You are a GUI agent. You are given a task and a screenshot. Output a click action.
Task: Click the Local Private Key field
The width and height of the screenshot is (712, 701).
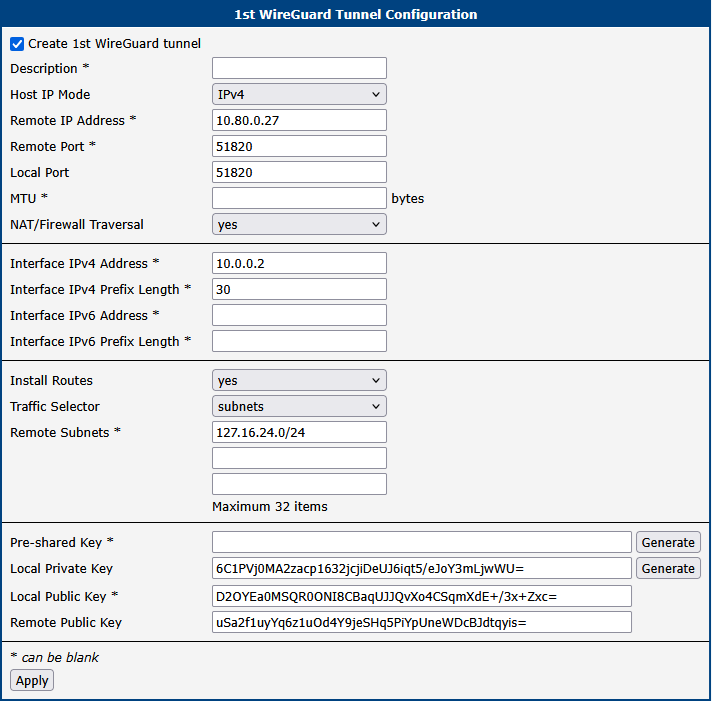click(422, 568)
